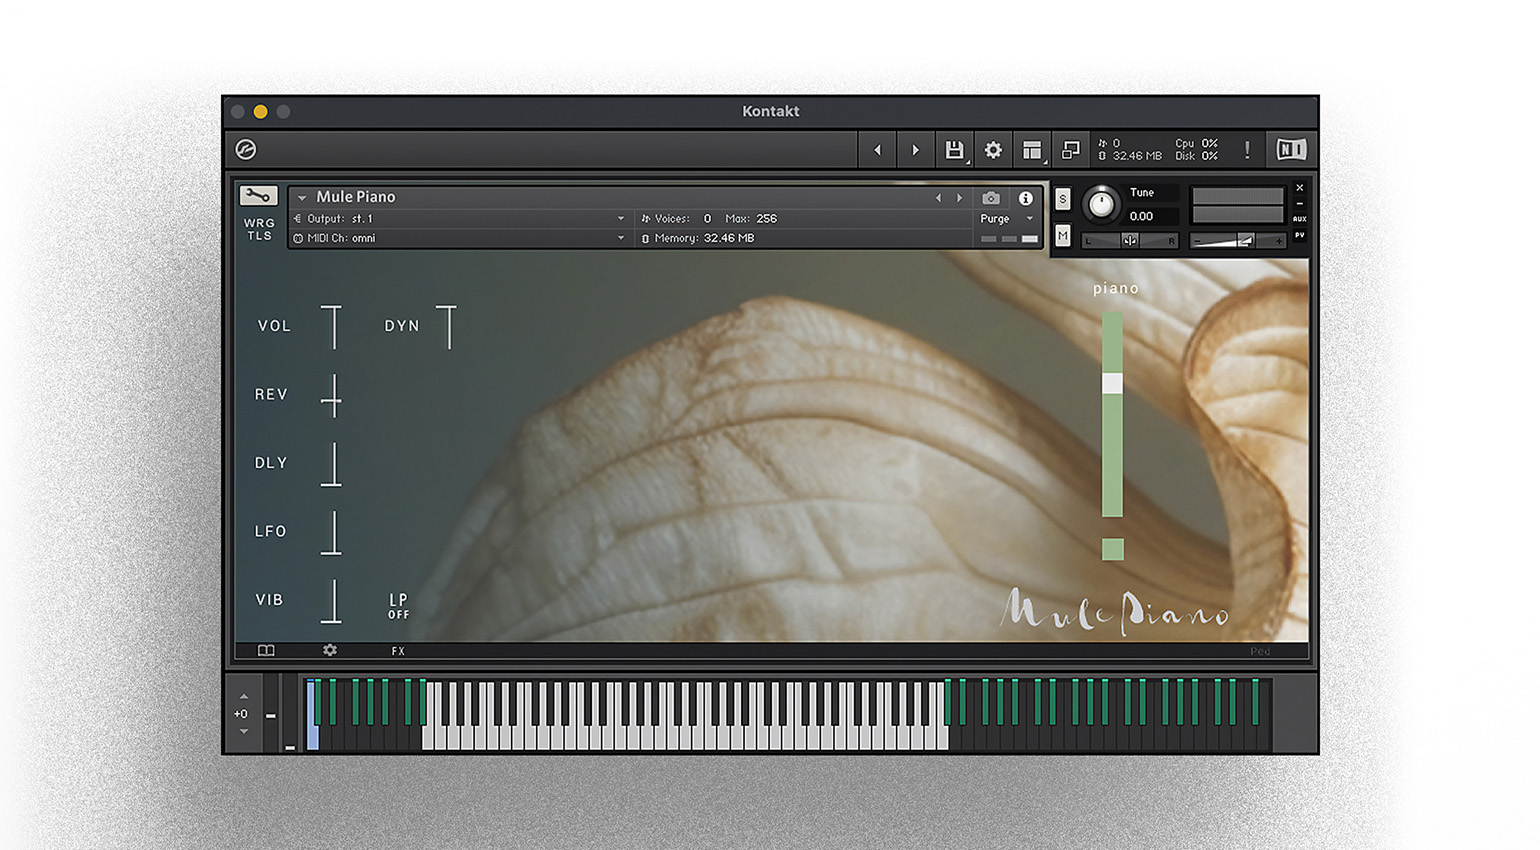
Task: Click the piano level fader handle
Action: 1112,383
